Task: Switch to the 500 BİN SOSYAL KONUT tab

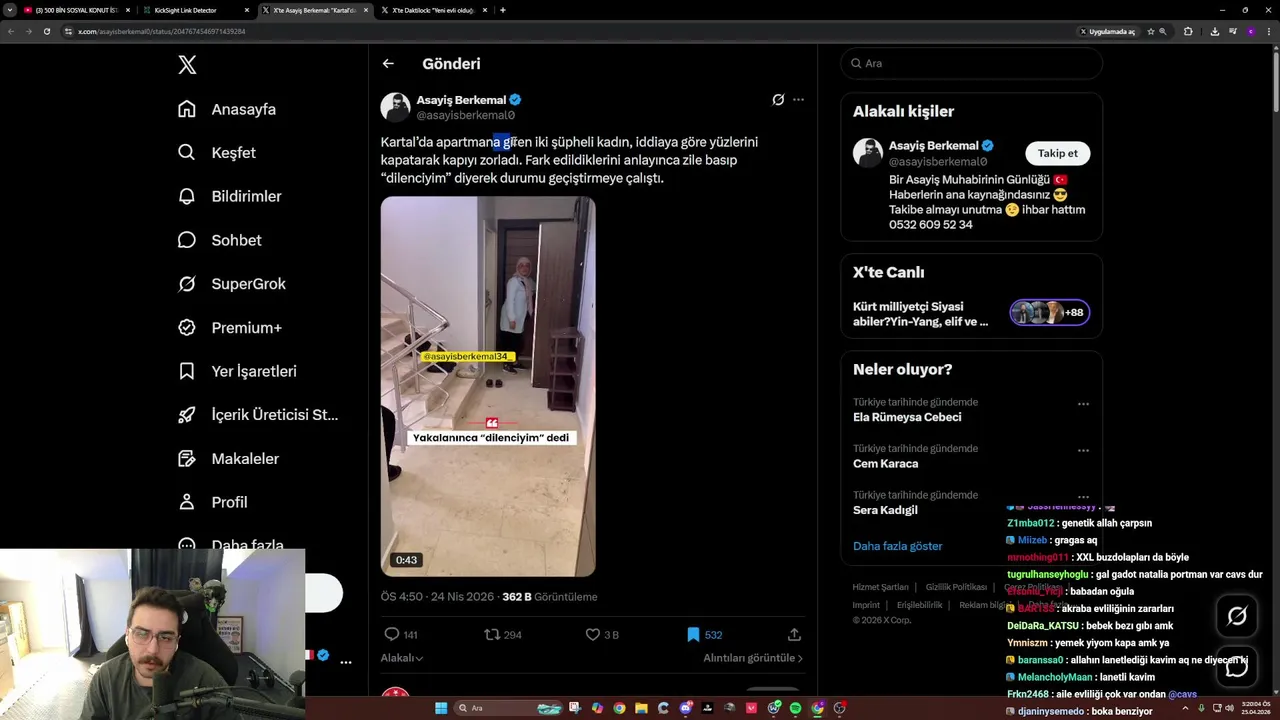Action: [77, 10]
